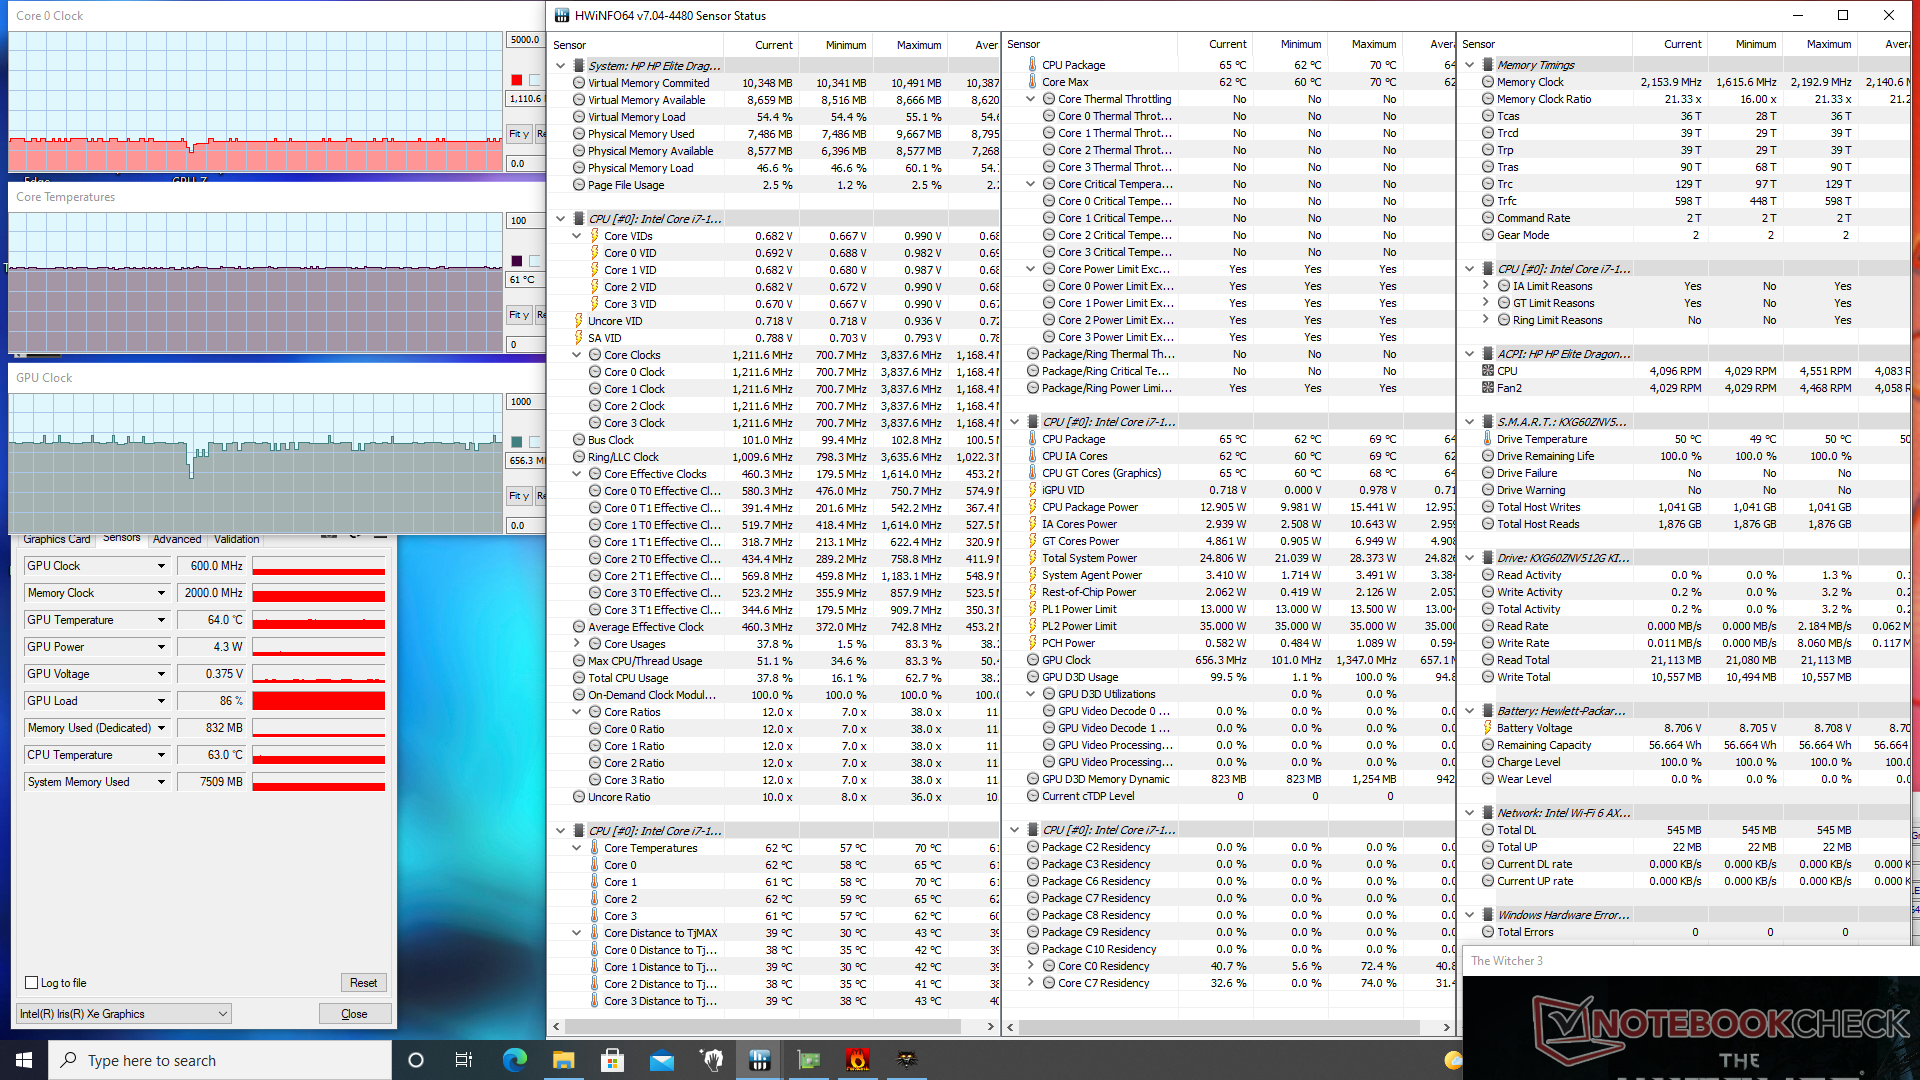Click thermometer icon beside Core Max row

click(x=1032, y=82)
